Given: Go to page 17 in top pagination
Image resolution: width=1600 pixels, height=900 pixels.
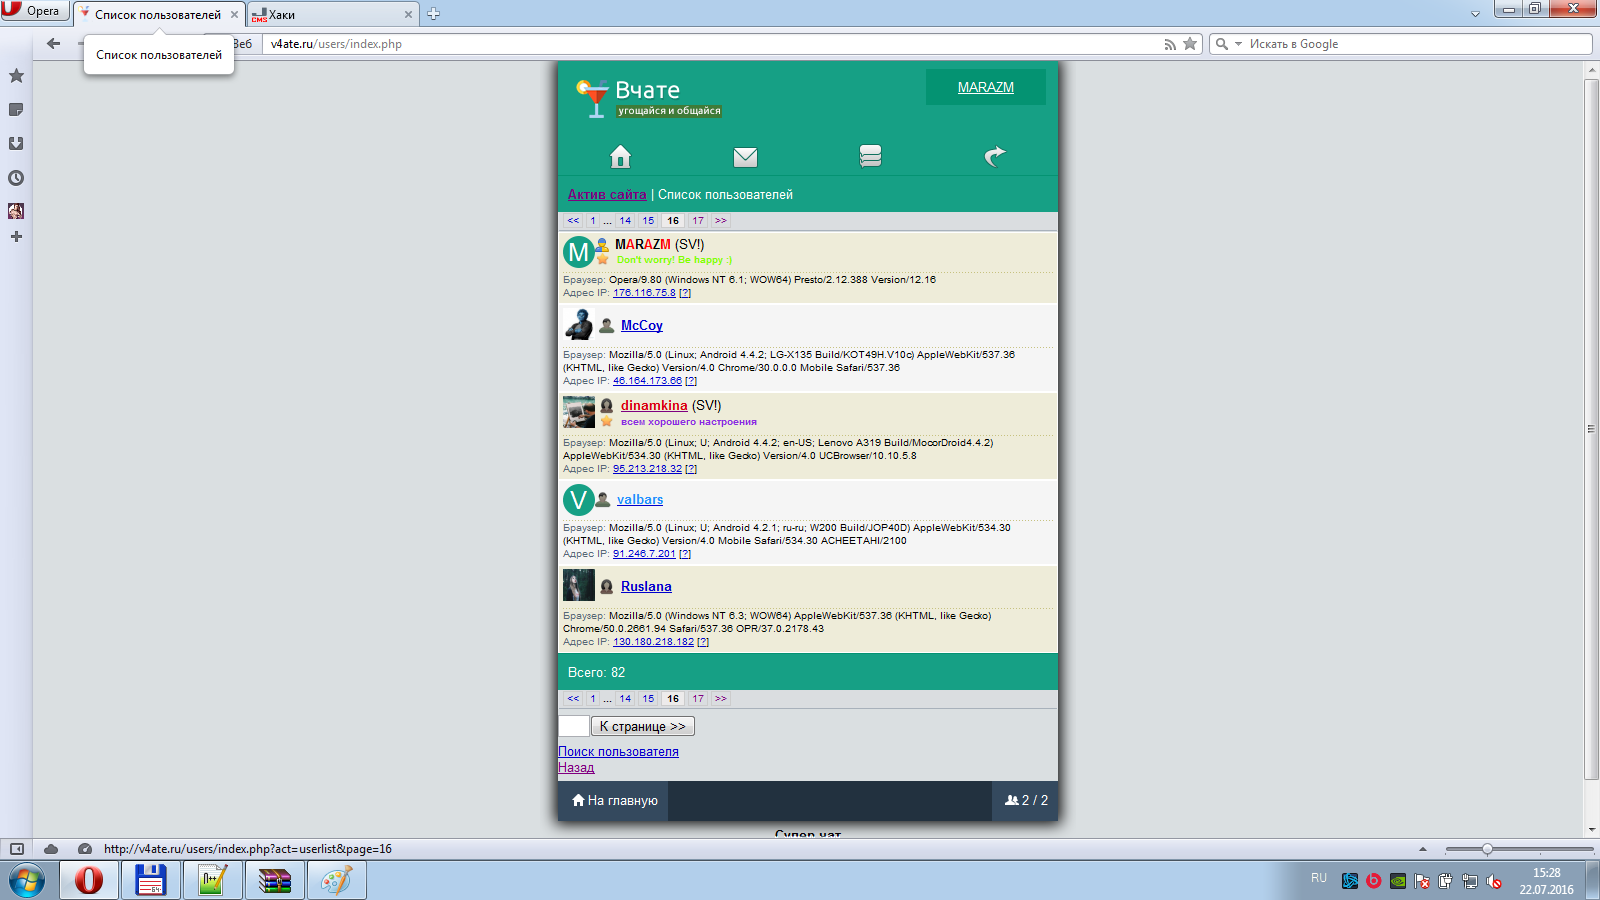Looking at the screenshot, I should point(698,221).
